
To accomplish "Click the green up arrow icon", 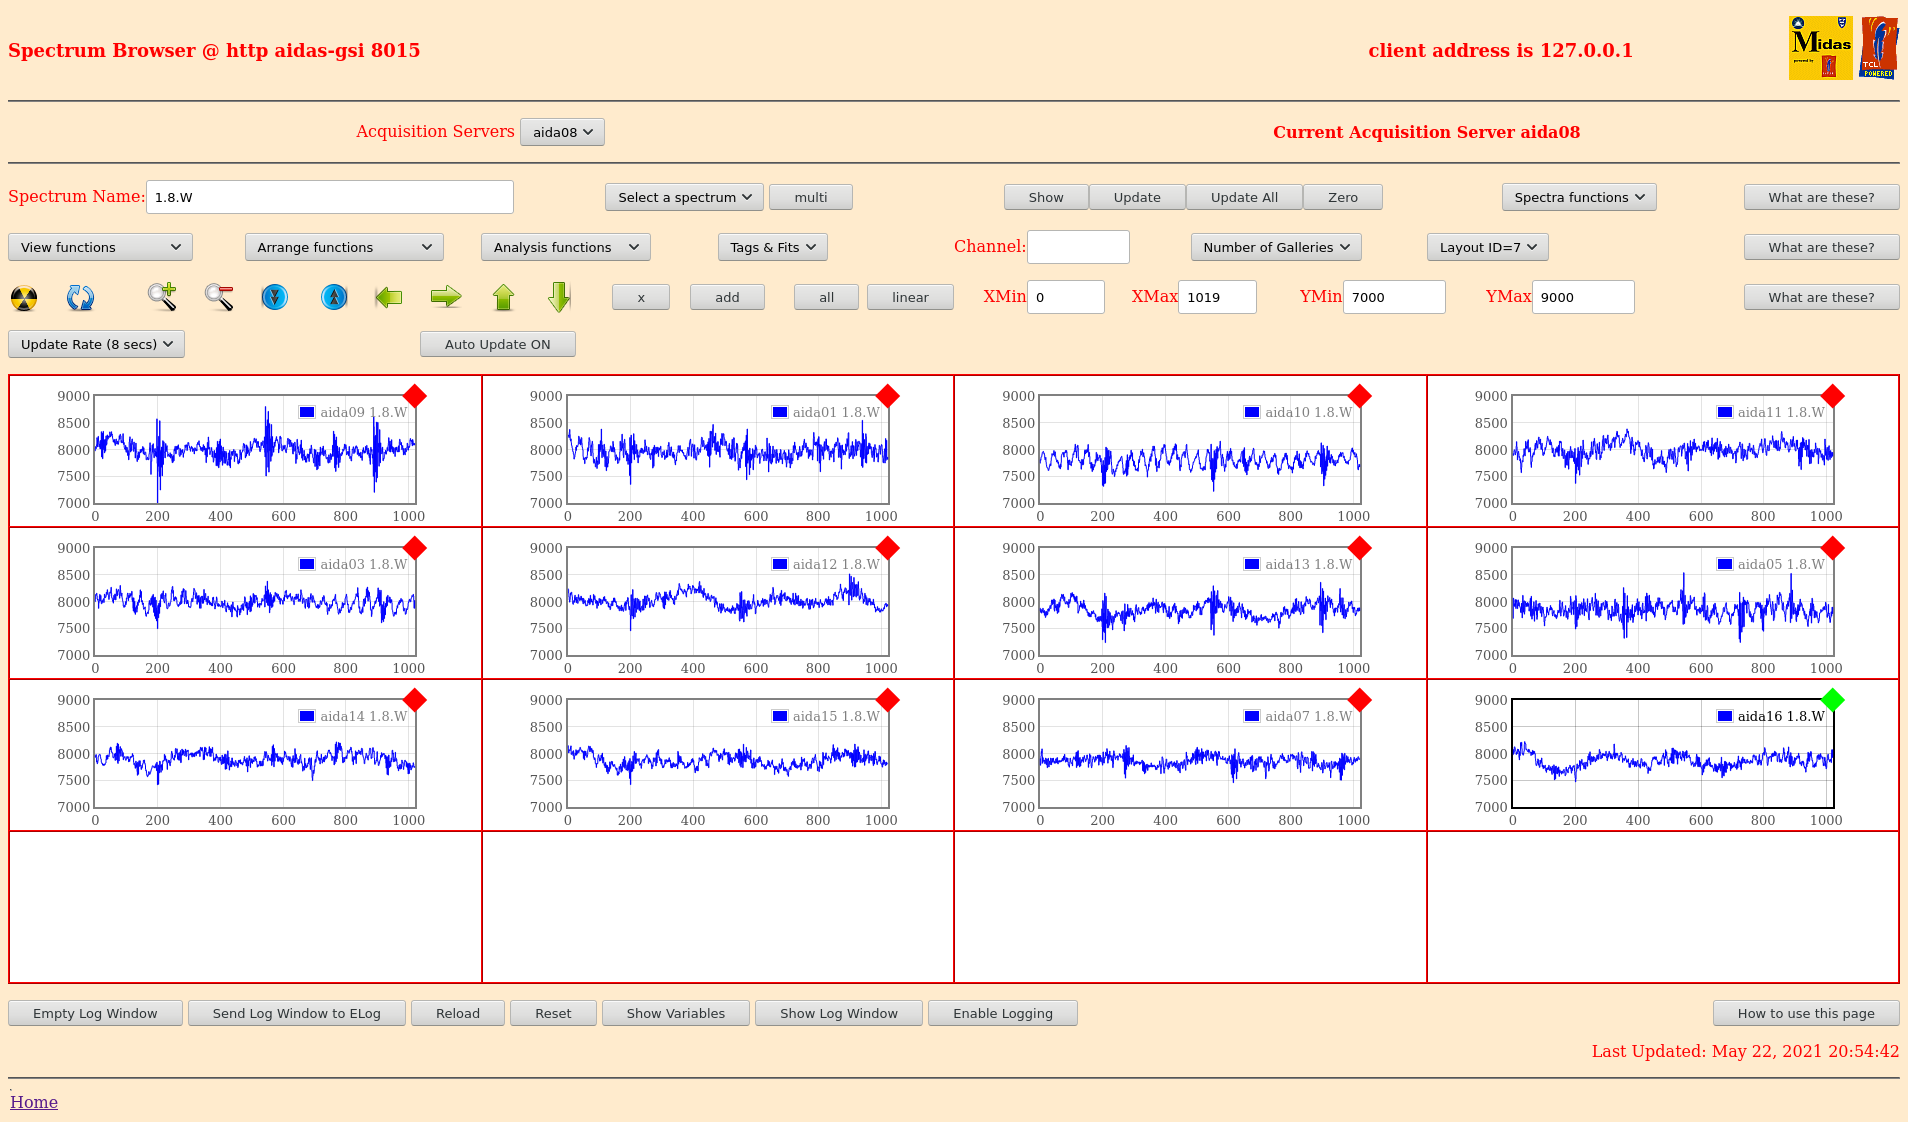I will tap(503, 297).
